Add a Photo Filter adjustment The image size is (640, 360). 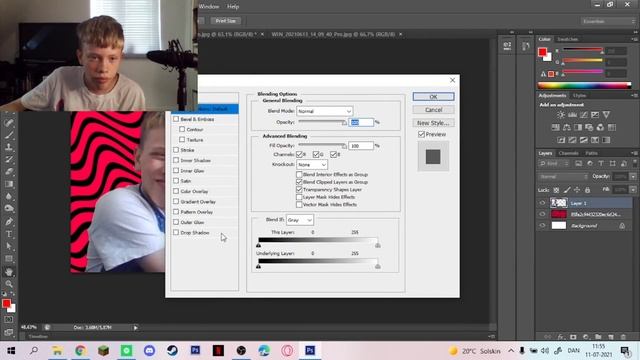point(589,127)
